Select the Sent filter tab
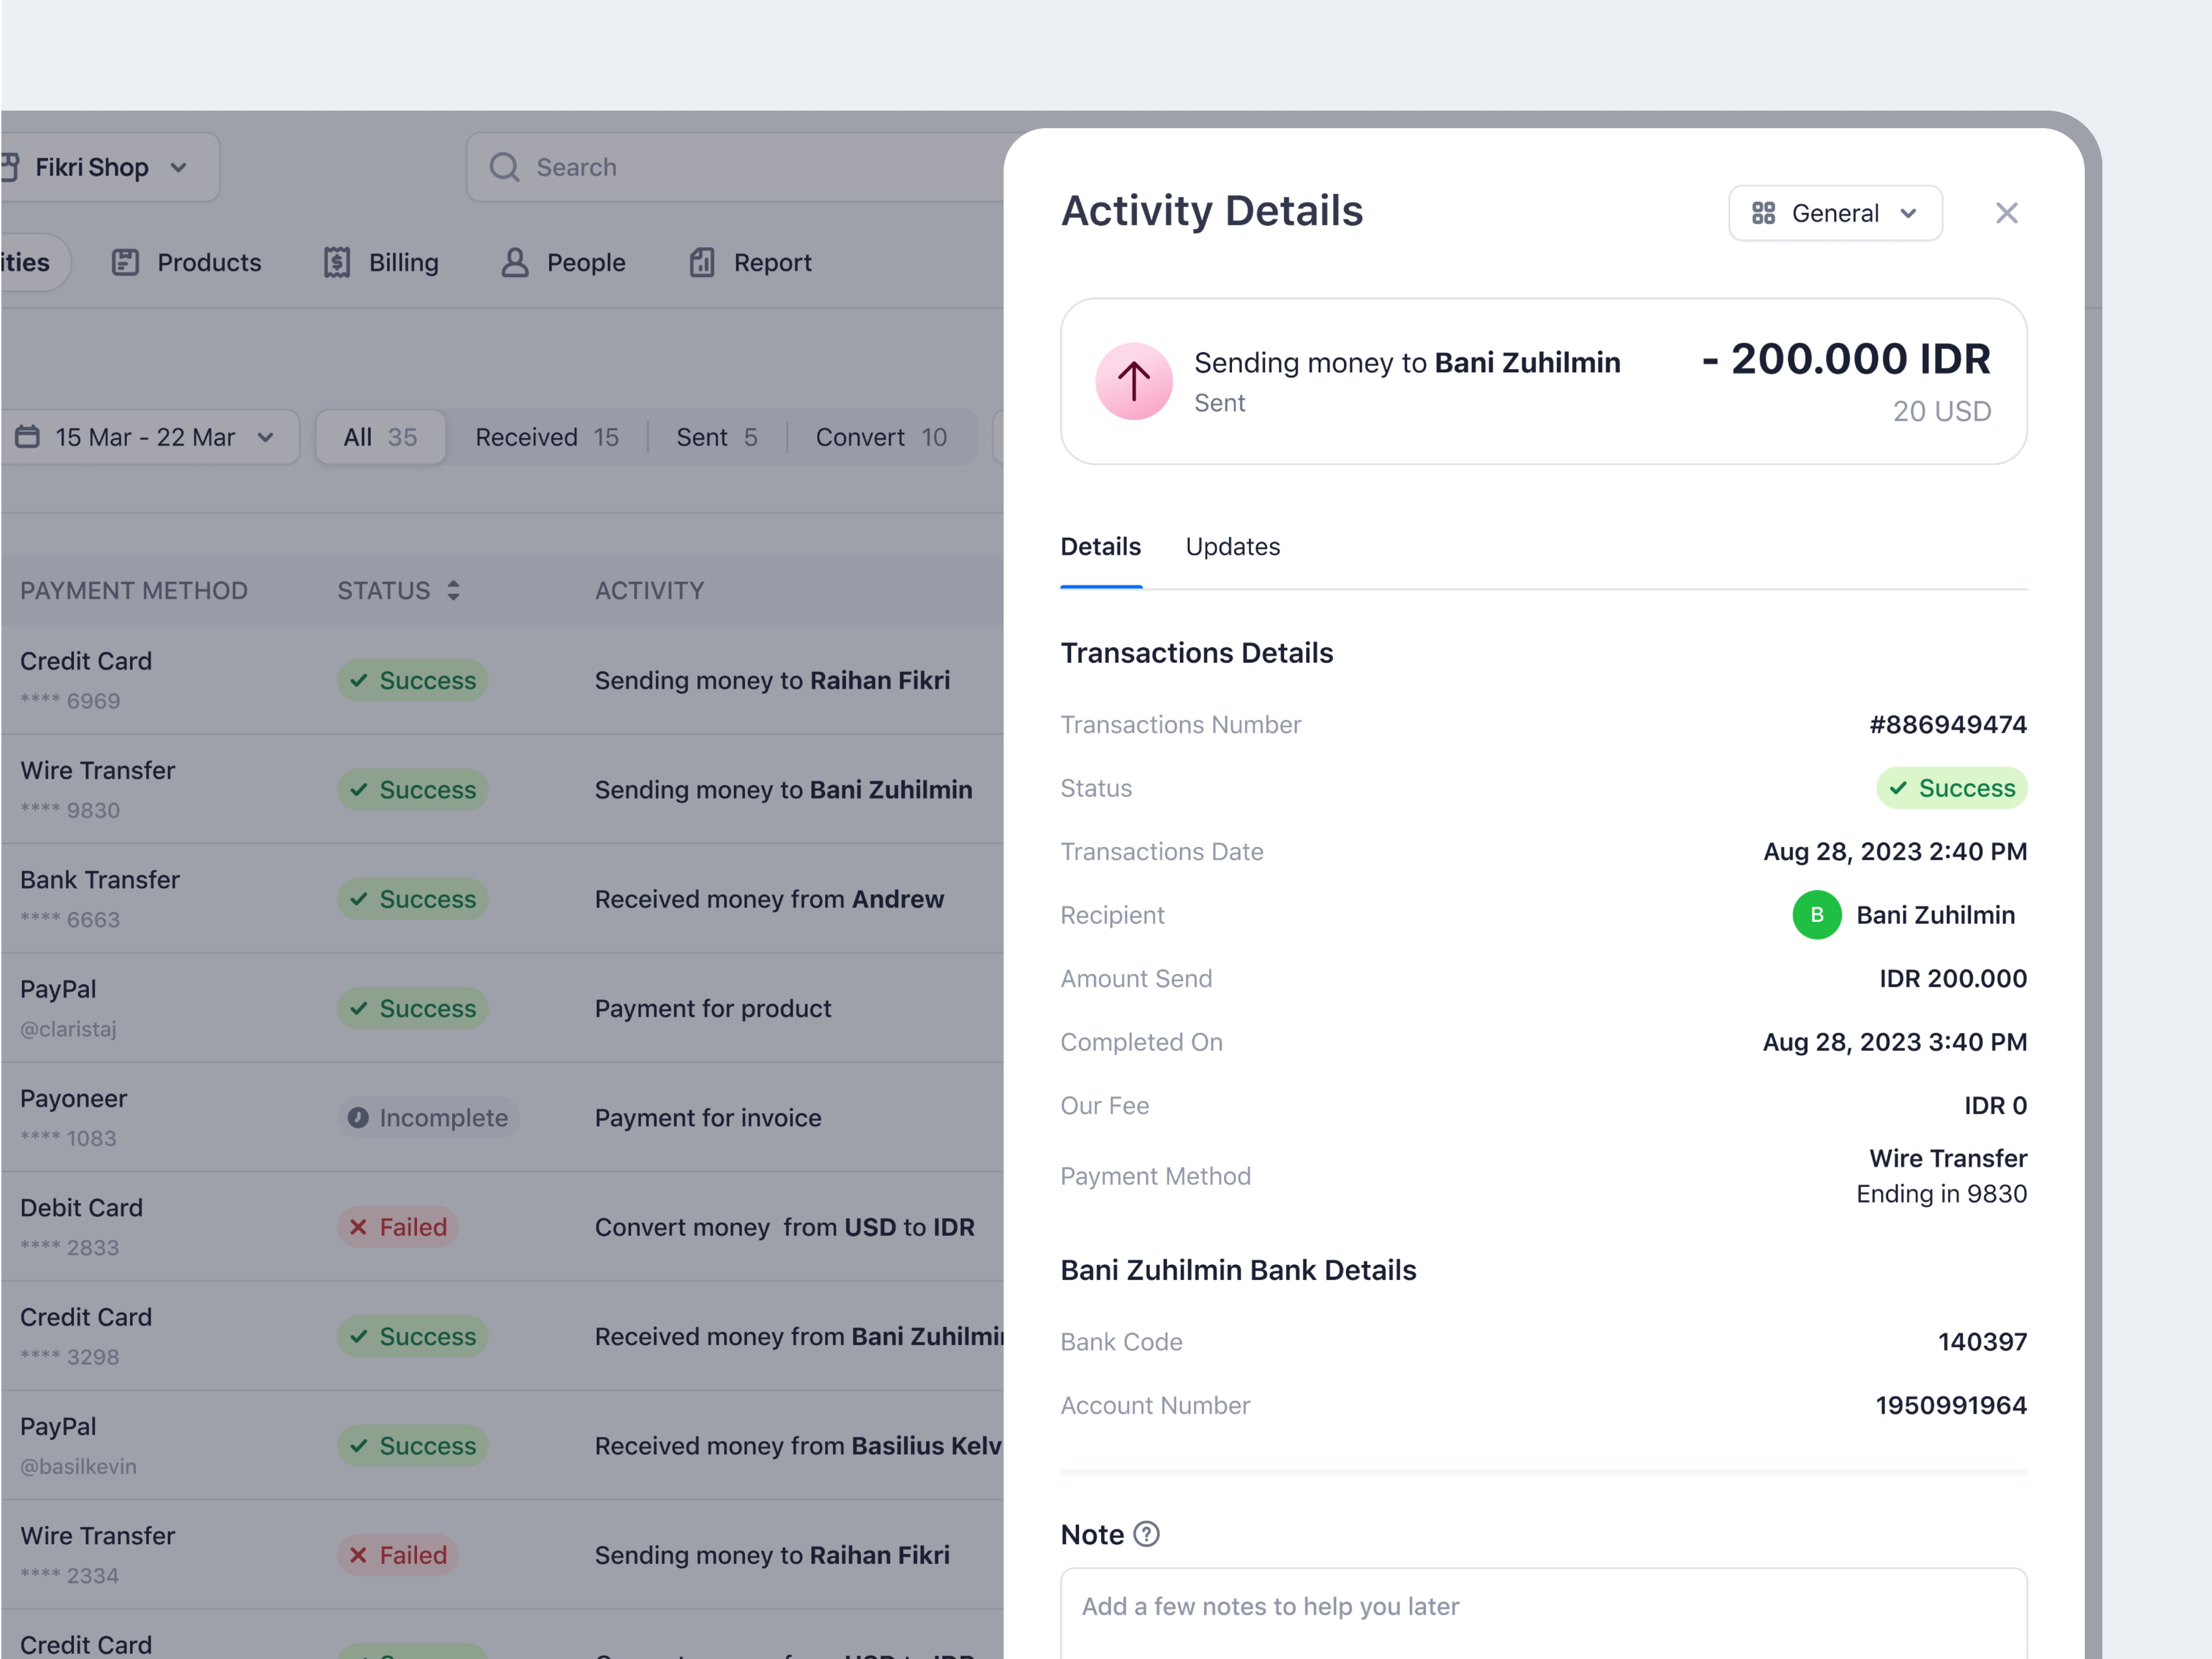Screen dimensions: 2212x1659 (716, 436)
